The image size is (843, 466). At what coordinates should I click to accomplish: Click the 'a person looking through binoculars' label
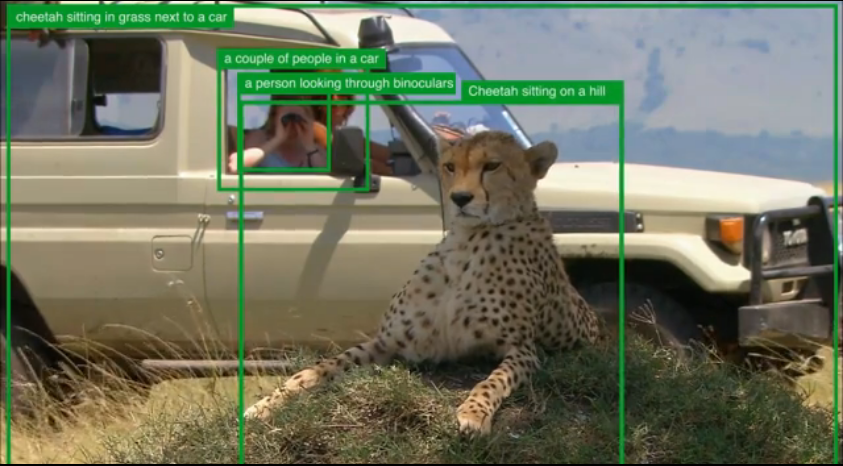[x=348, y=83]
